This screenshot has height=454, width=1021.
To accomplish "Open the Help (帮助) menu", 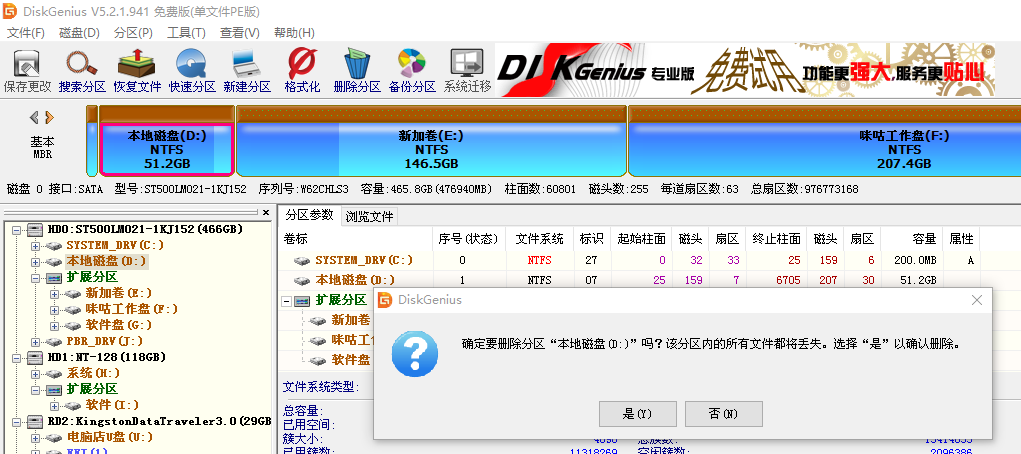I will [x=294, y=33].
